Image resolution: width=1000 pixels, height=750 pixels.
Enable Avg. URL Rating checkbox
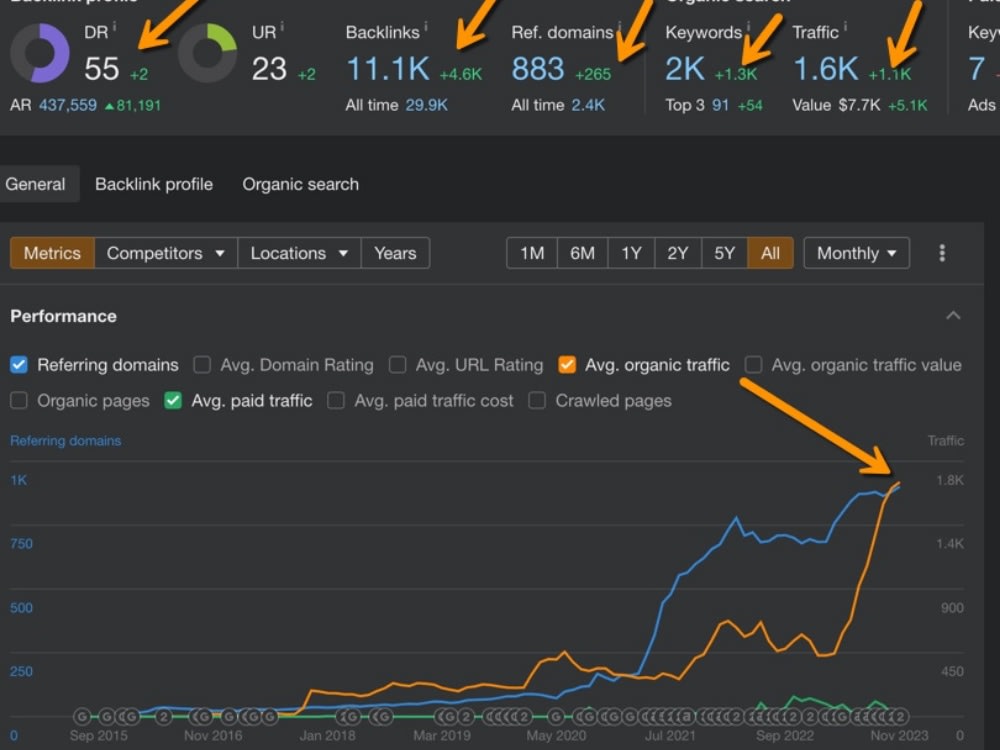pos(397,365)
